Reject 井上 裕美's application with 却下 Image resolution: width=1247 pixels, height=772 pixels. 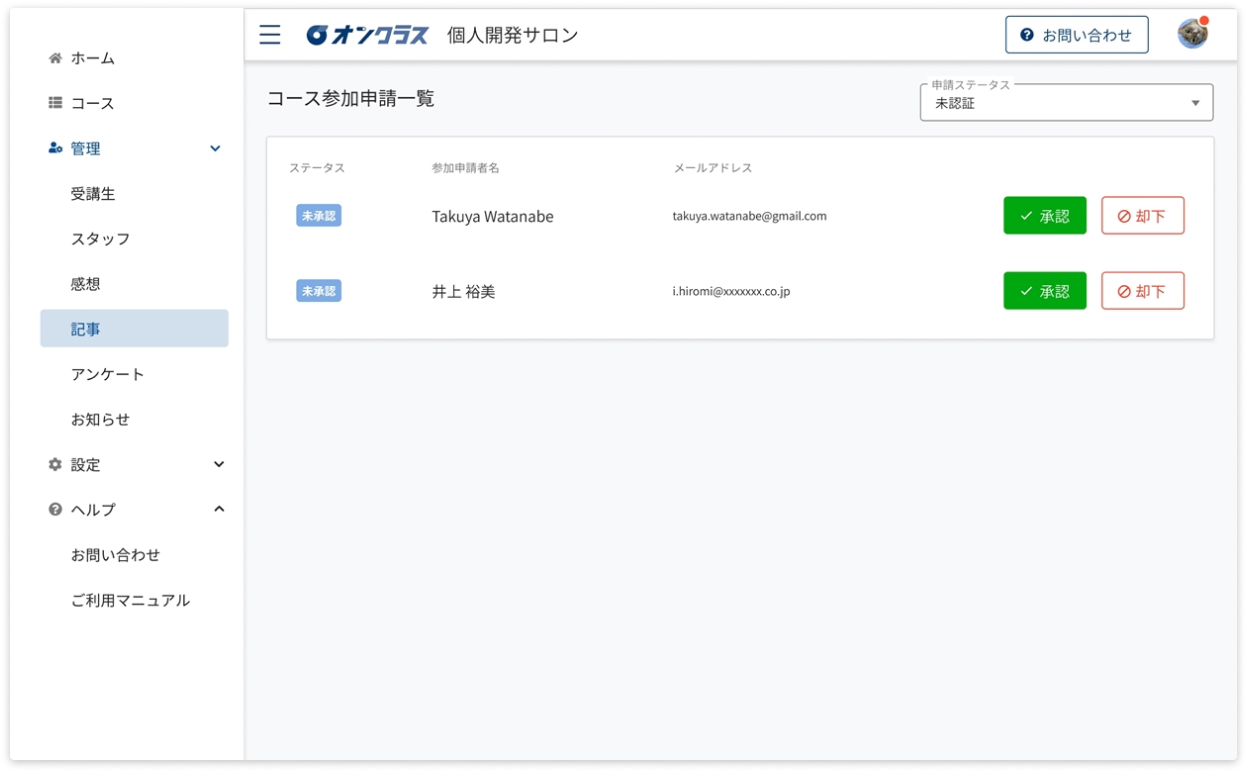click(x=1142, y=291)
